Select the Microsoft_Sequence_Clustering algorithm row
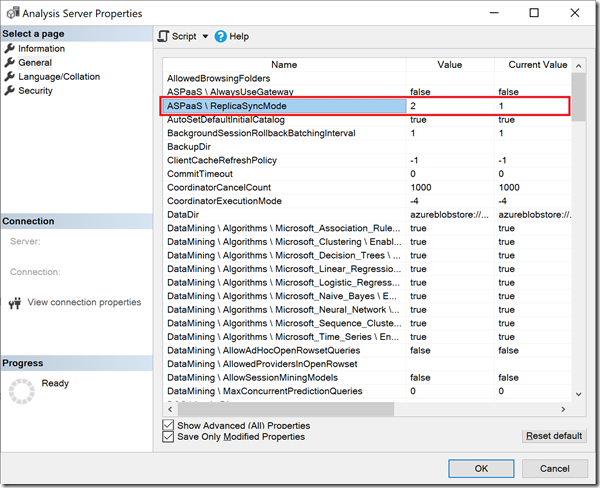This screenshot has height=488, width=600. point(367,323)
